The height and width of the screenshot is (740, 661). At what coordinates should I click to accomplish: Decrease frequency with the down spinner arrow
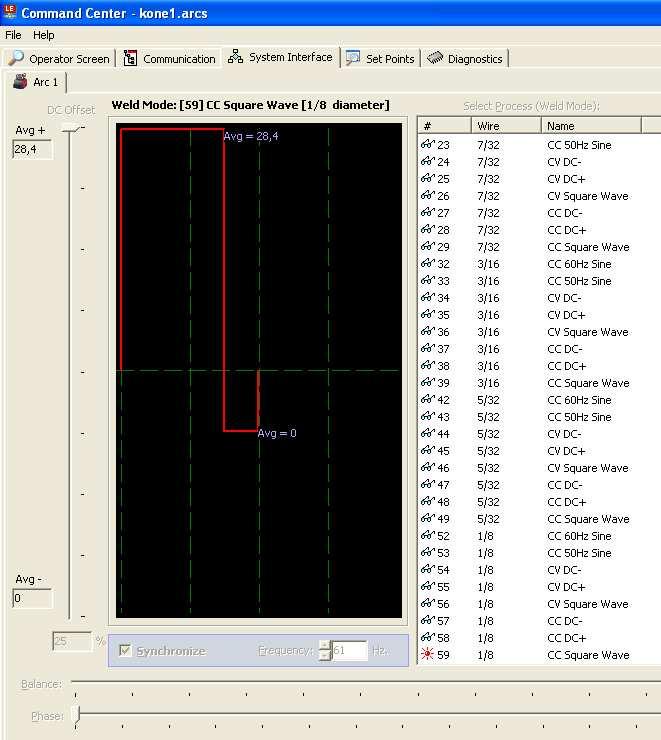[325, 656]
